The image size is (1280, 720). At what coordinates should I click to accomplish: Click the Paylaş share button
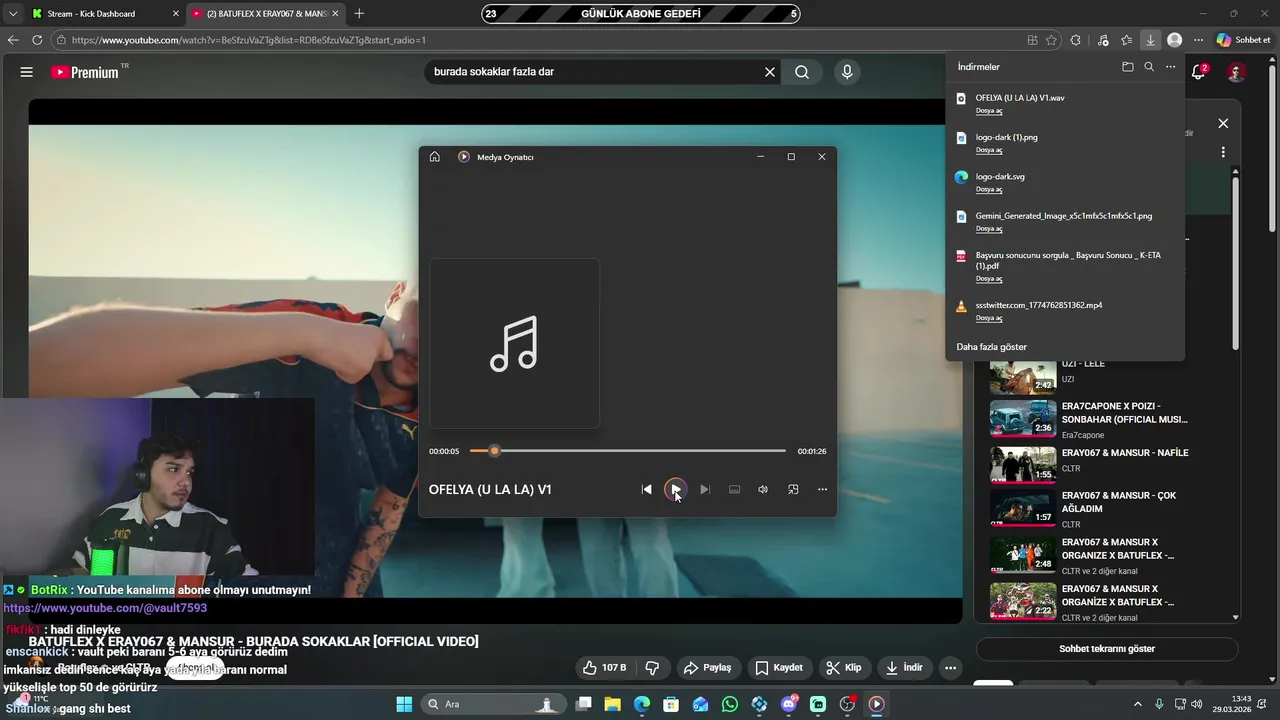point(707,668)
